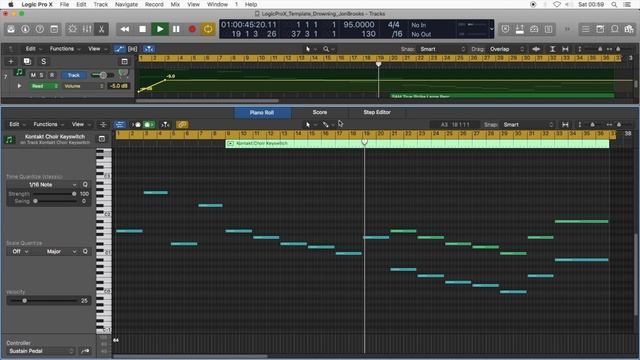This screenshot has height=360, width=640.
Task: Duplicate the track
Action: (27, 62)
